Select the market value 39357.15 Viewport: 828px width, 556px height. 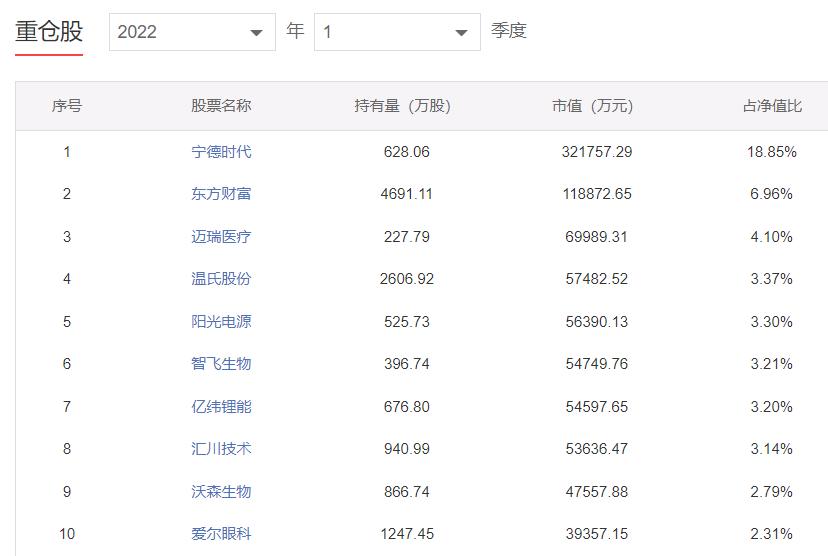597,534
